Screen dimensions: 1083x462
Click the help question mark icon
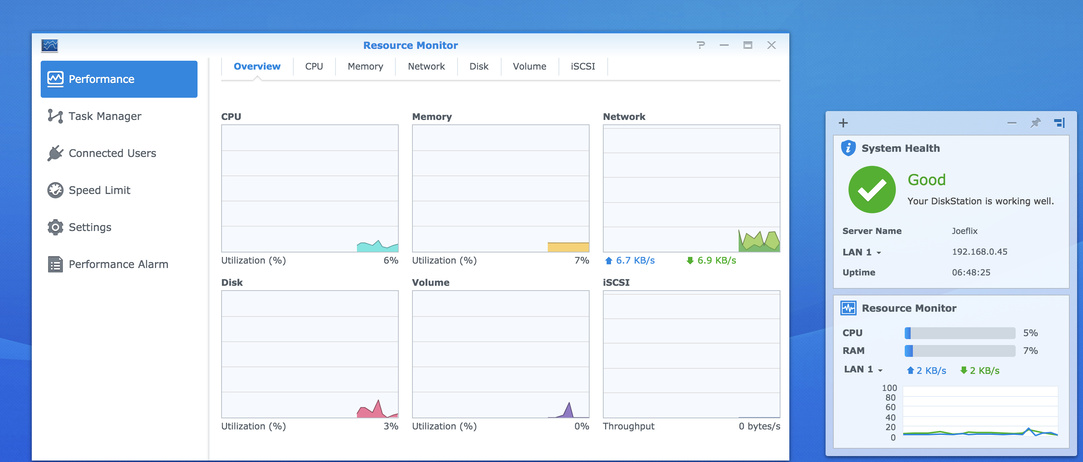701,45
